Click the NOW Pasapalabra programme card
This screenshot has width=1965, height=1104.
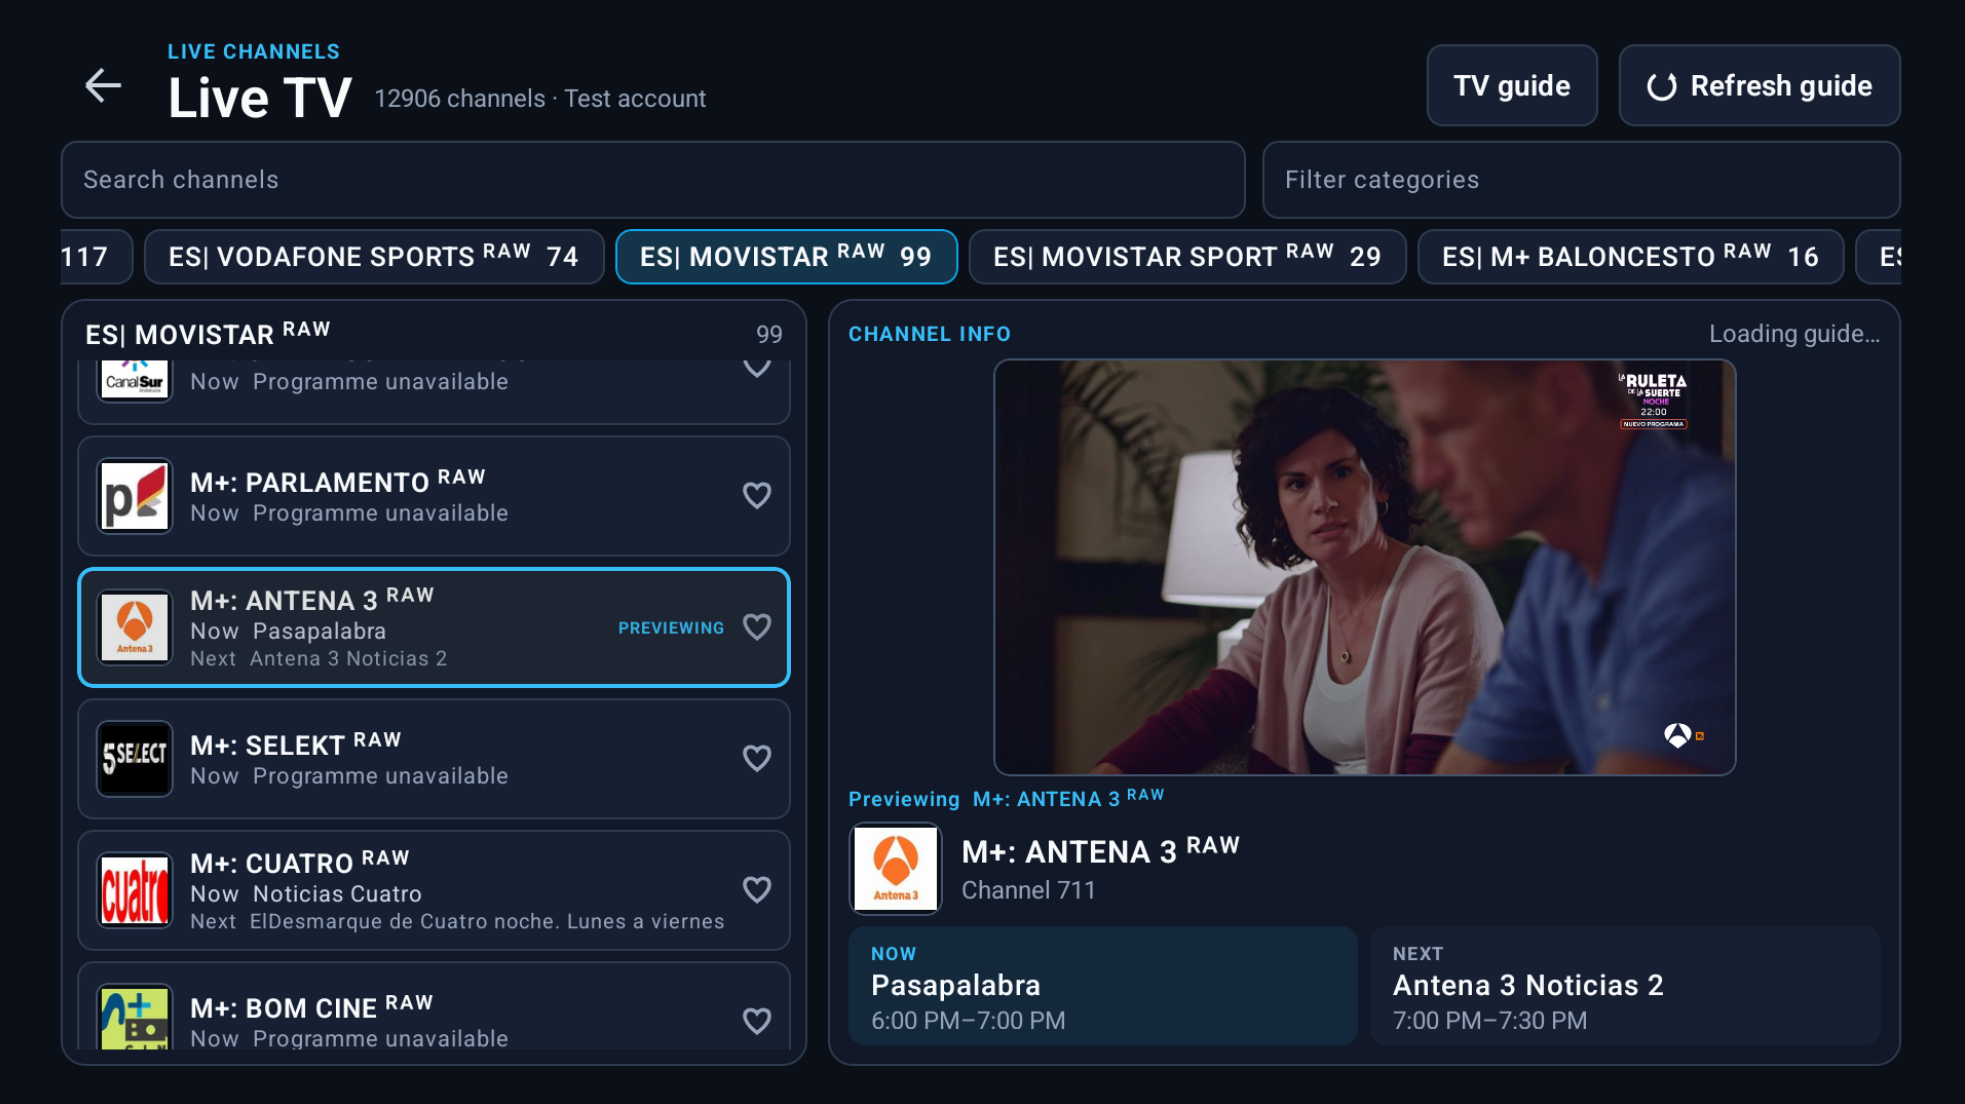(1103, 986)
